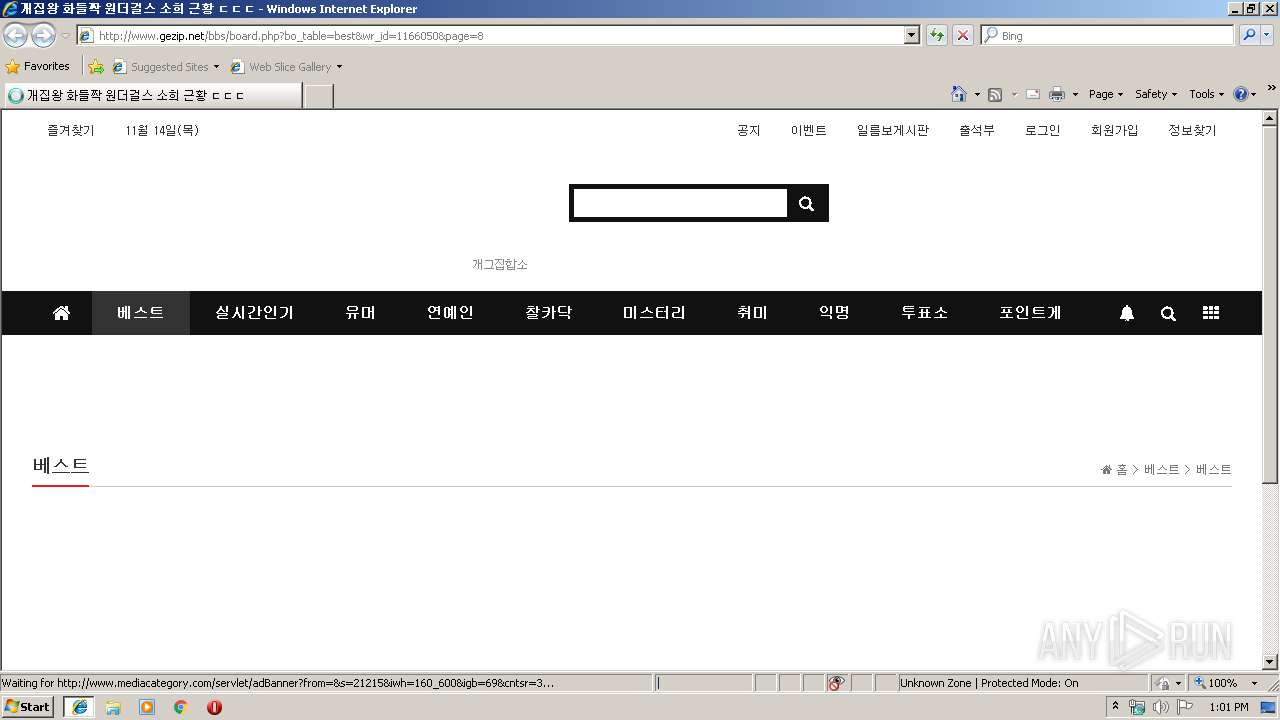The image size is (1280, 720).
Task: Select the 베스트 navigation tab
Action: (141, 313)
